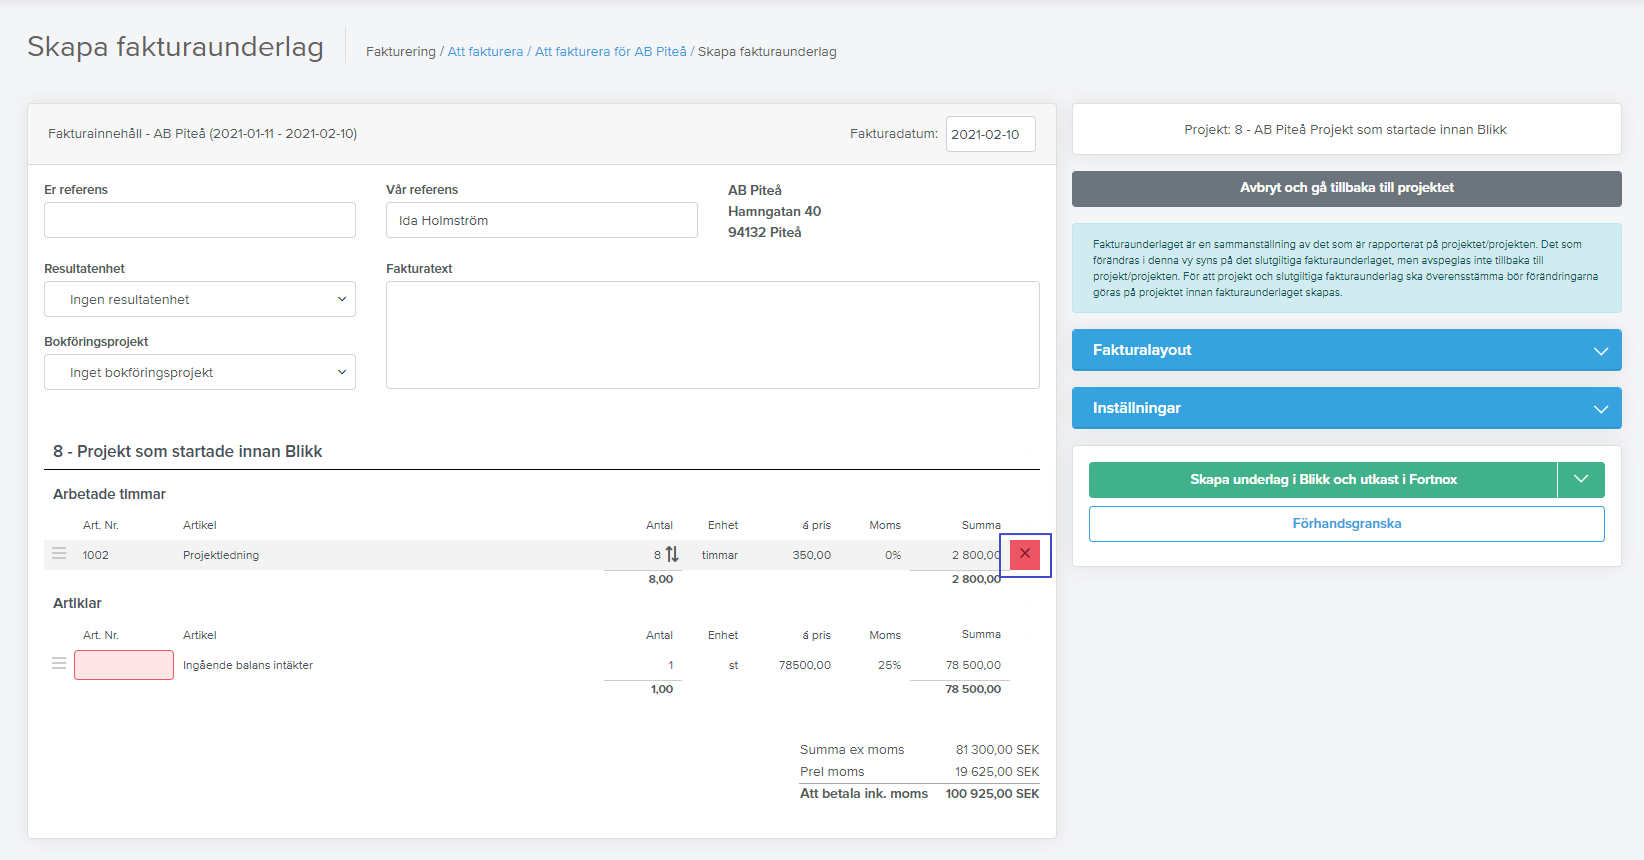Focus the Er referens input field
Viewport: 1644px width, 860px height.
200,220
